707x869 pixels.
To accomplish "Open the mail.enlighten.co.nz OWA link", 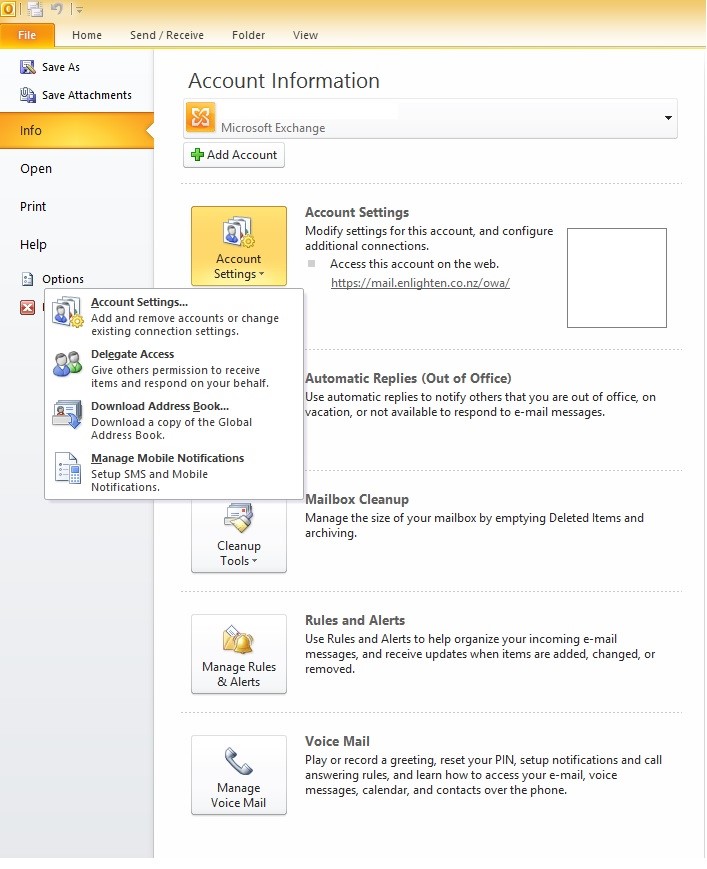I will [420, 283].
